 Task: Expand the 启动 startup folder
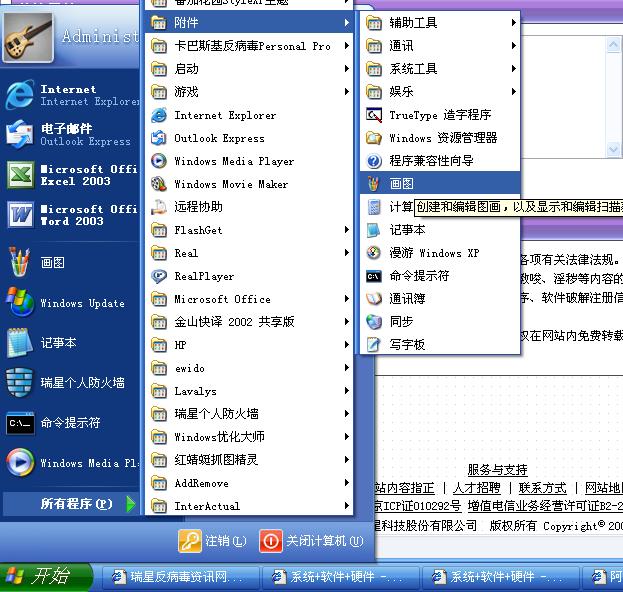249,69
